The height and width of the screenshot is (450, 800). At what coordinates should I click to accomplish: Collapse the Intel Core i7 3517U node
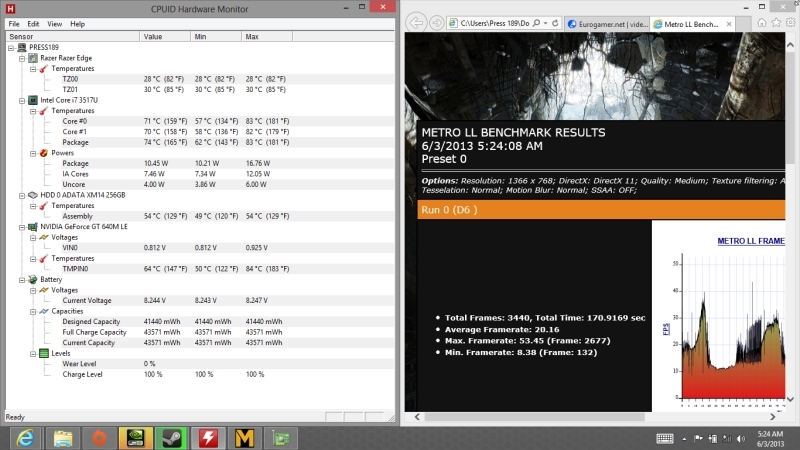click(22, 101)
